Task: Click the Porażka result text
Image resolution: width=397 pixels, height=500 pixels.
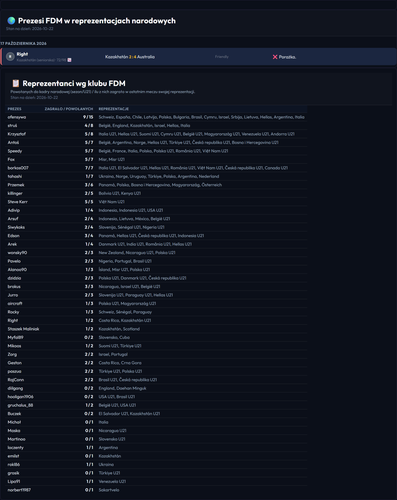Action: pos(287,57)
